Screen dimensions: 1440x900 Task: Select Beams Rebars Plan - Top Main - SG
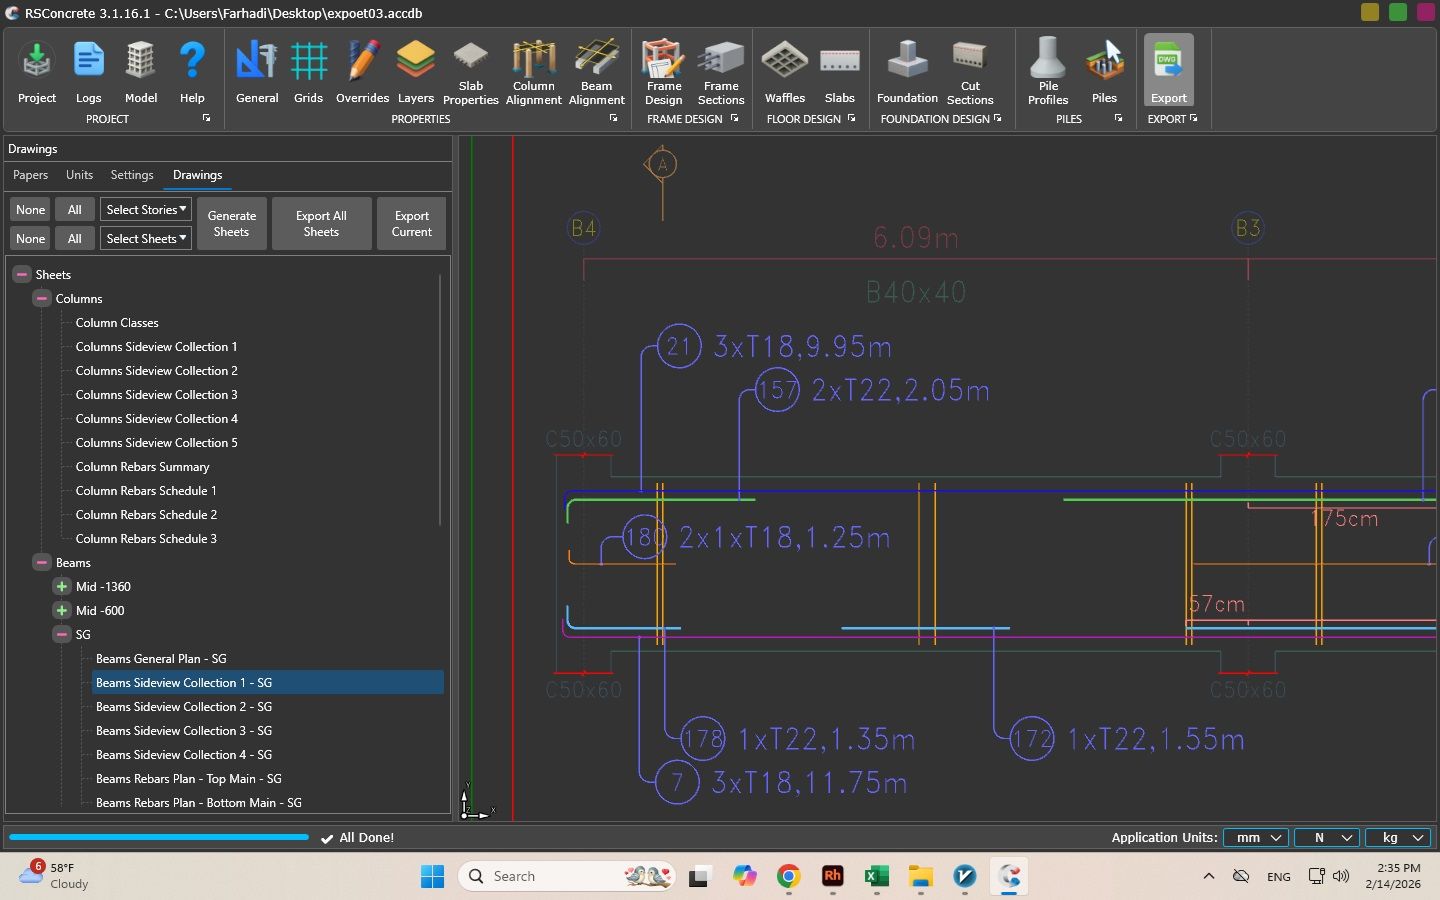pyautogui.click(x=189, y=779)
